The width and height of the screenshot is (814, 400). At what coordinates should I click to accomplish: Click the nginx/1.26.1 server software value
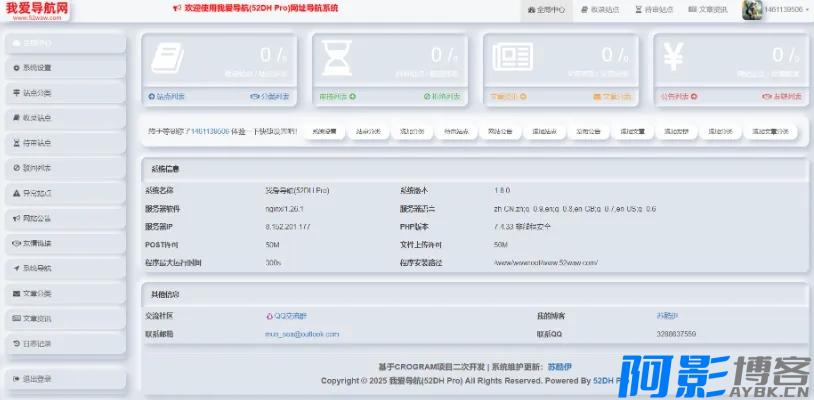(x=284, y=209)
